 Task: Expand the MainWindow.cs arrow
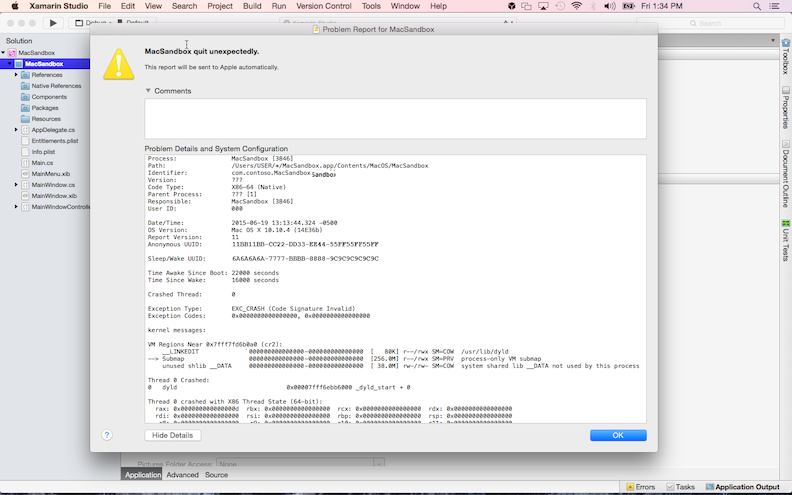click(x=16, y=185)
